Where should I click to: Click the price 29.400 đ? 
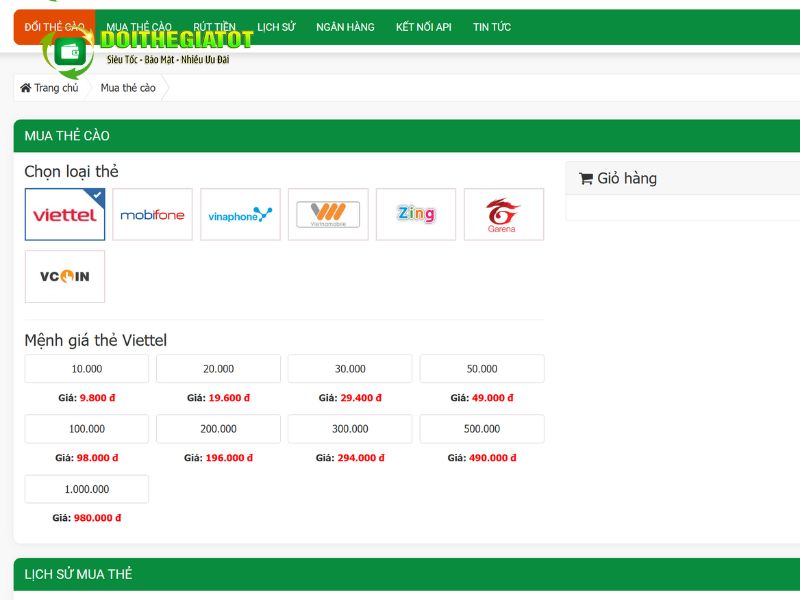361,398
